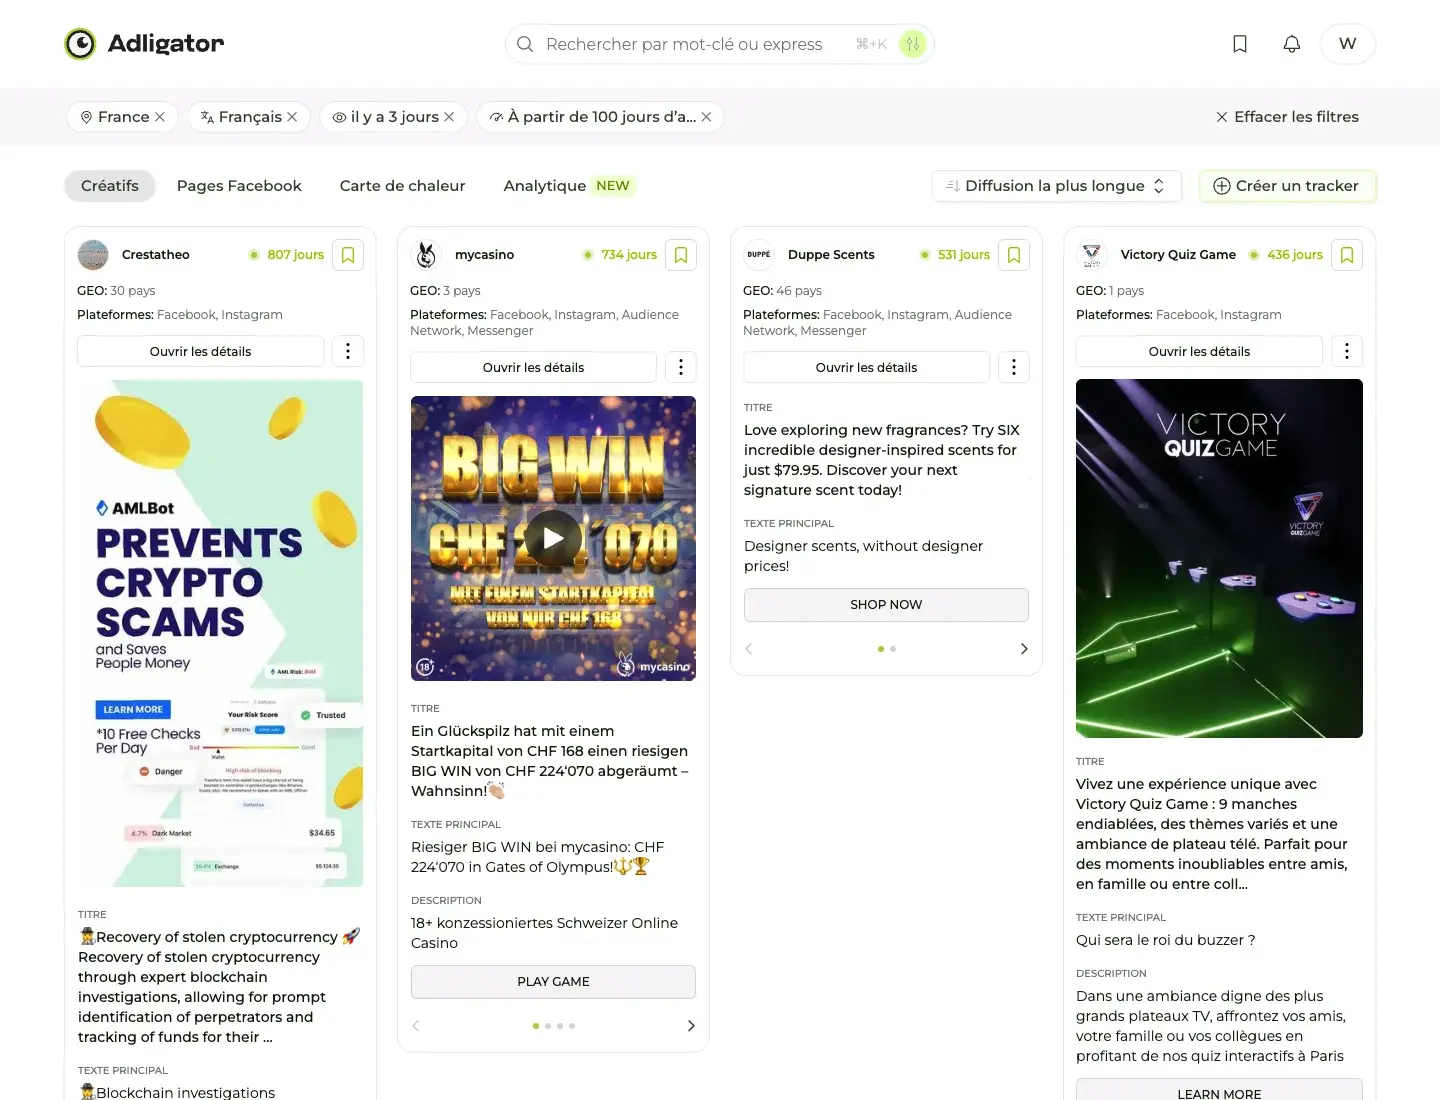Click the Duppe Scents page name
This screenshot has height=1100, width=1440.
pos(831,255)
